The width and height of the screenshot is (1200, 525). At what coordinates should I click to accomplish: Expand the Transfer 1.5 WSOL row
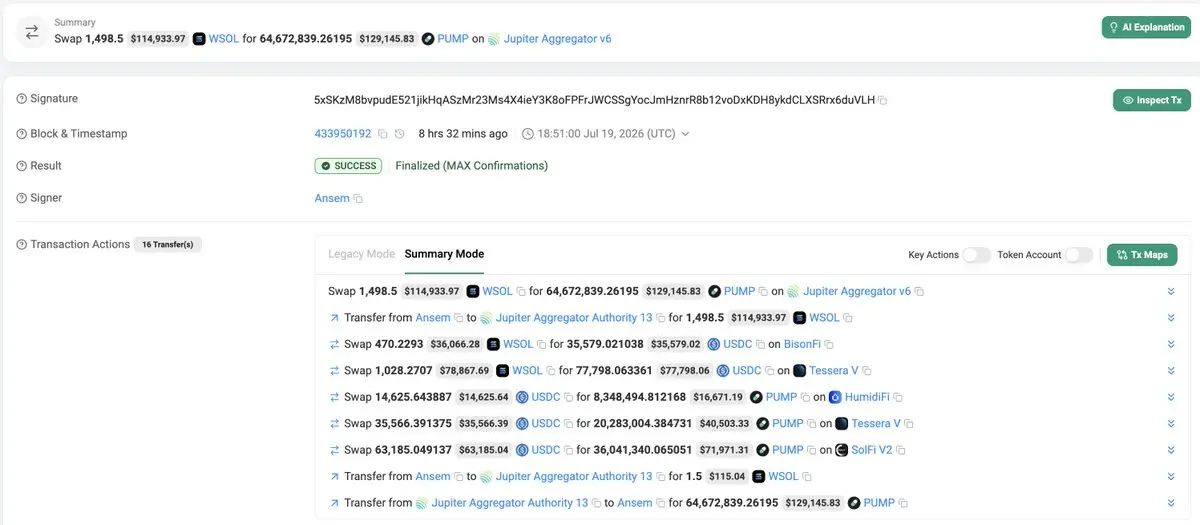point(1171,477)
